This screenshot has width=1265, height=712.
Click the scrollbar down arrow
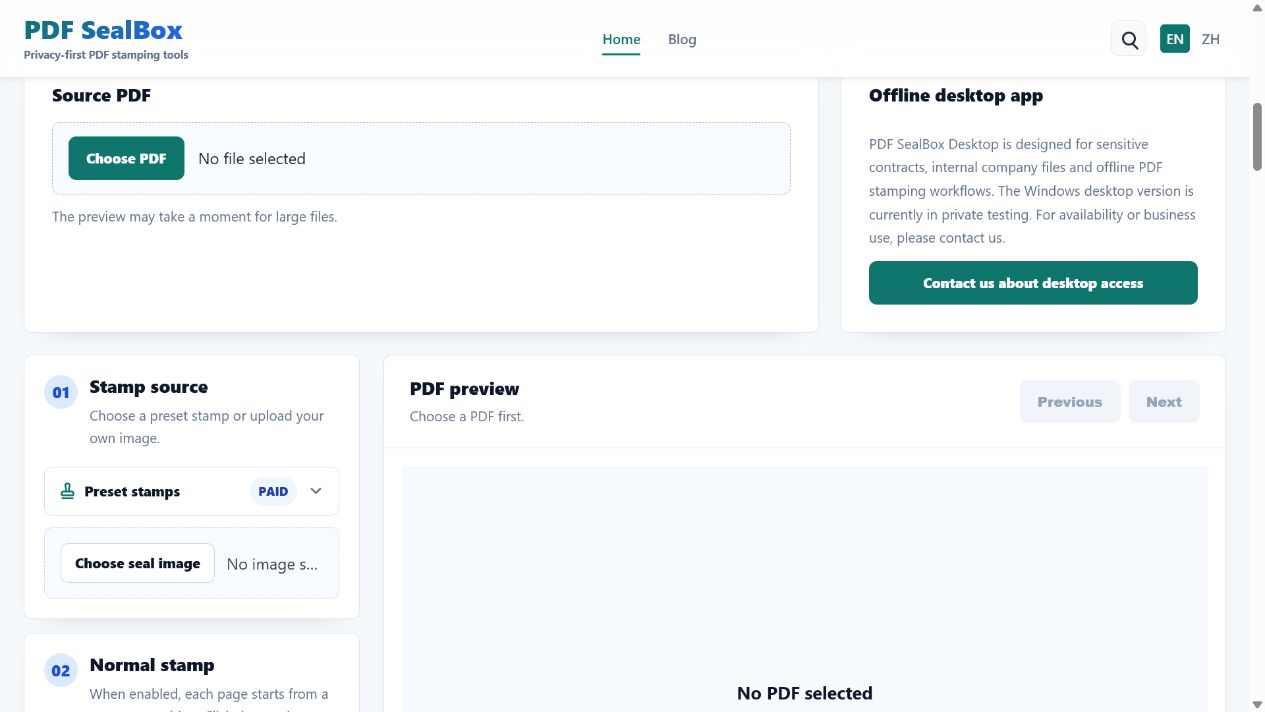[x=1258, y=704]
